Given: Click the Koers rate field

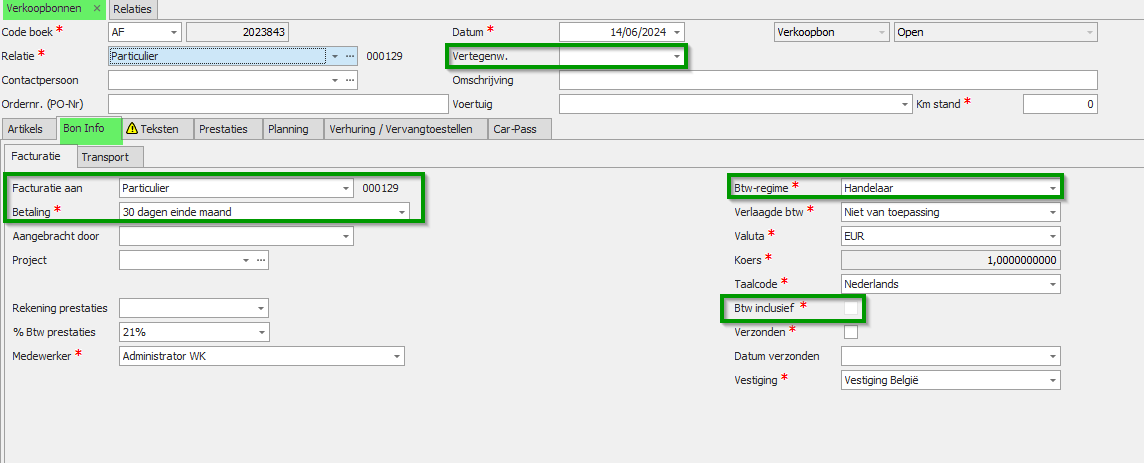Looking at the screenshot, I should tap(951, 260).
